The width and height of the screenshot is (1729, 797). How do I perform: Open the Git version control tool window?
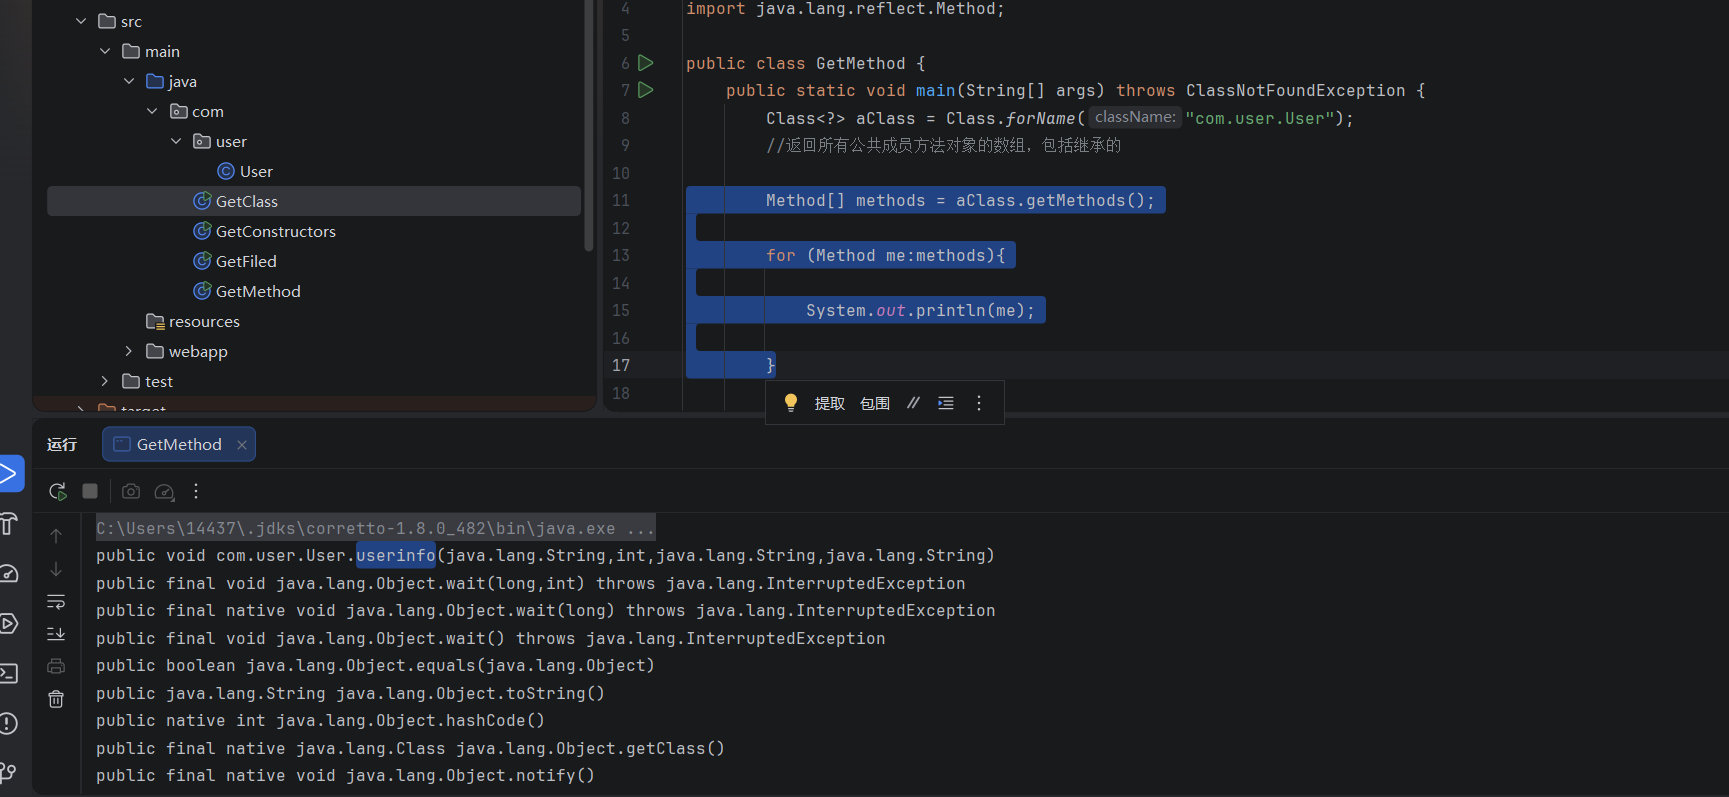click(x=9, y=772)
